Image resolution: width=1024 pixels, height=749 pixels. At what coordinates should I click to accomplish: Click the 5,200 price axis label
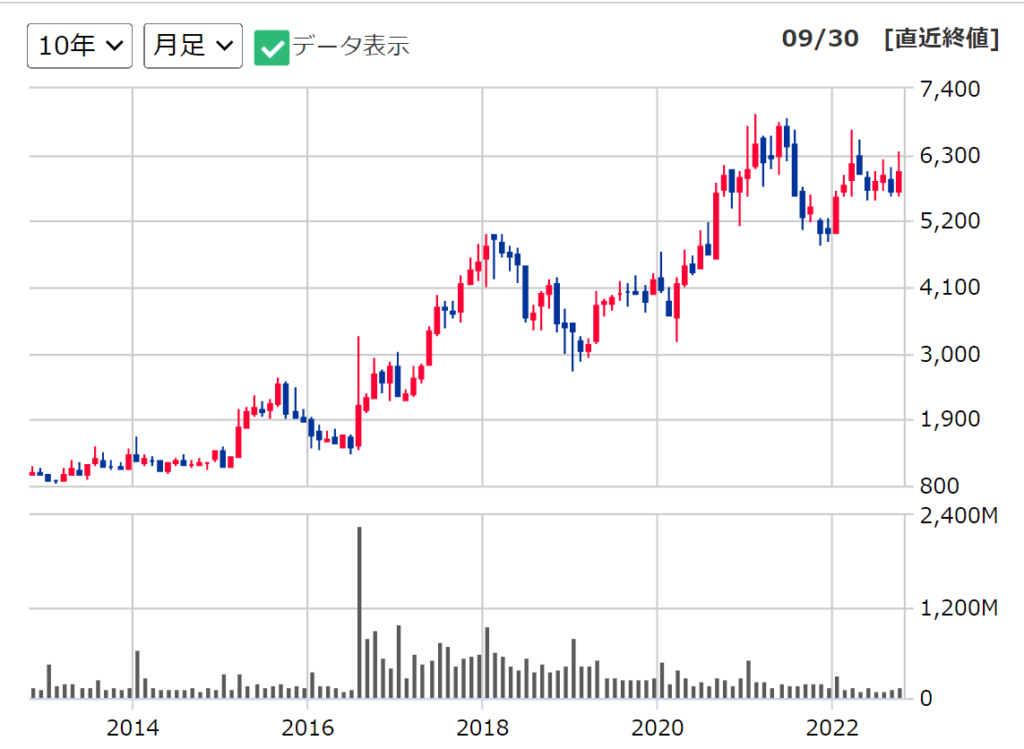950,221
